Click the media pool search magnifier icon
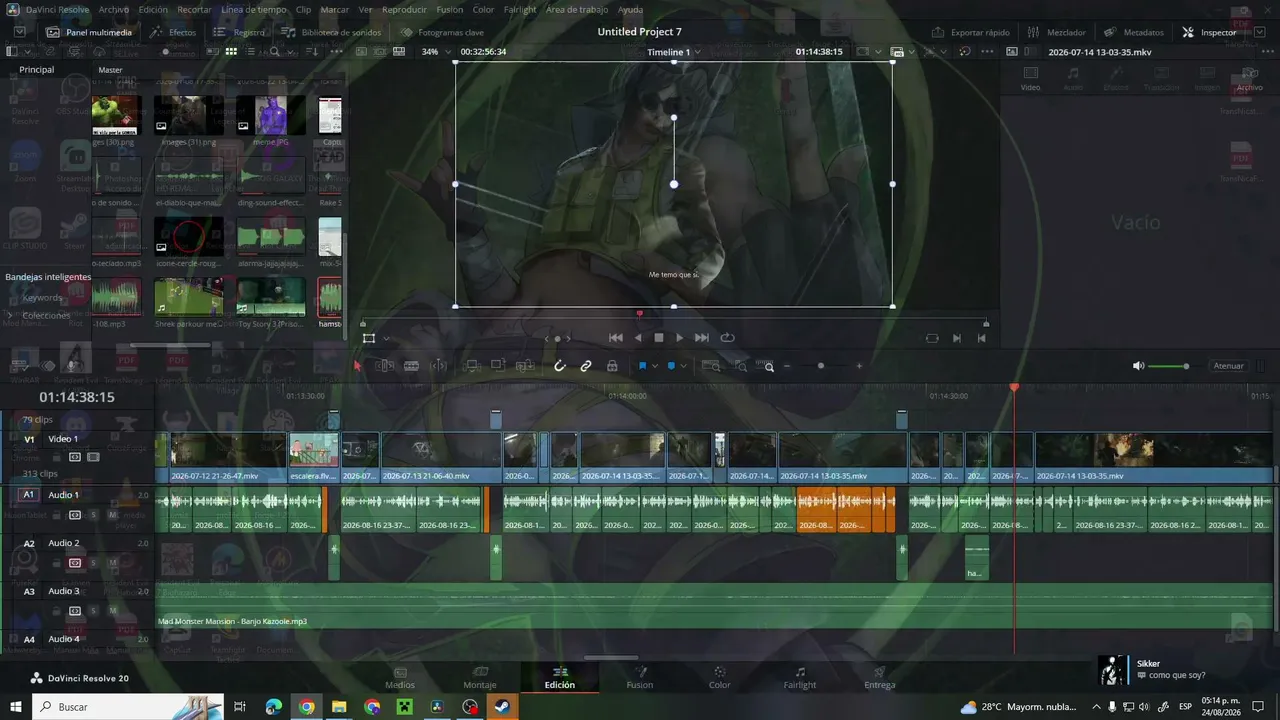Screen dimensions: 1280x720 pos(275,51)
